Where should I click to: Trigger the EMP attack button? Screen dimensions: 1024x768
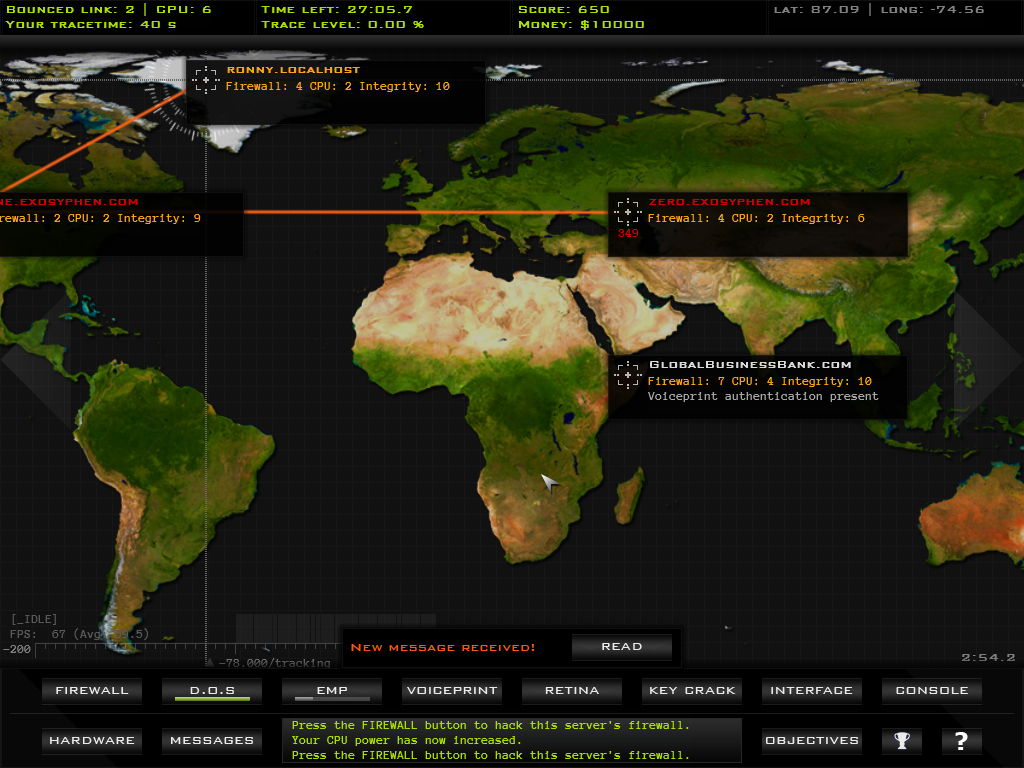coord(332,691)
